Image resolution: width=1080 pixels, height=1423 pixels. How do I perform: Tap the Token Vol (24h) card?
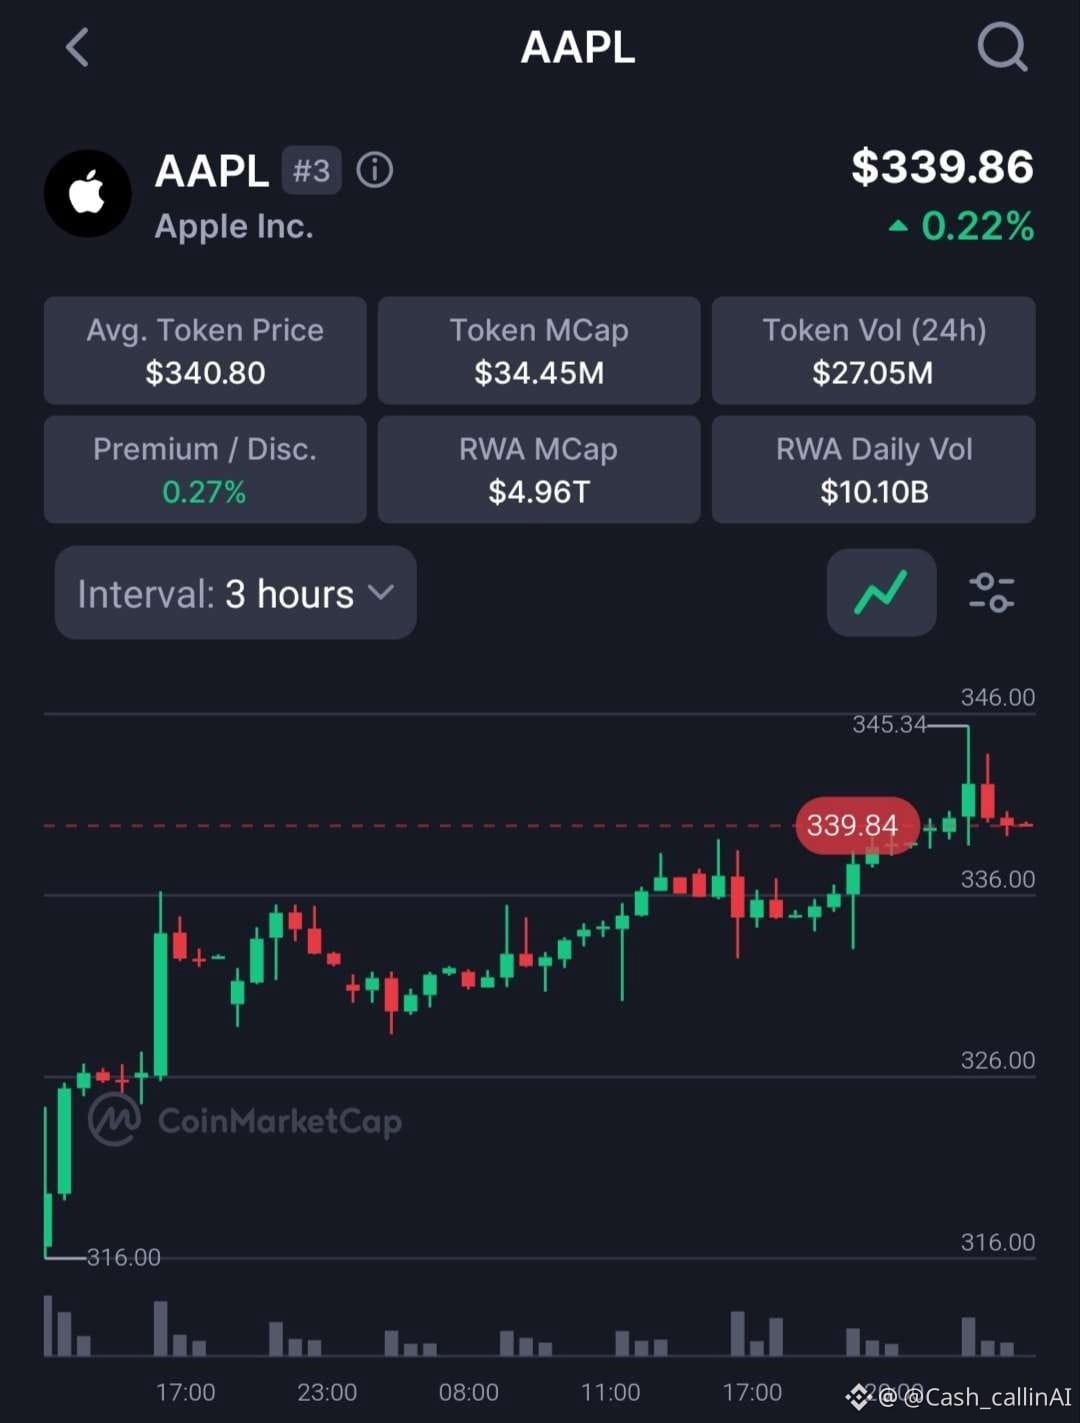coord(873,350)
